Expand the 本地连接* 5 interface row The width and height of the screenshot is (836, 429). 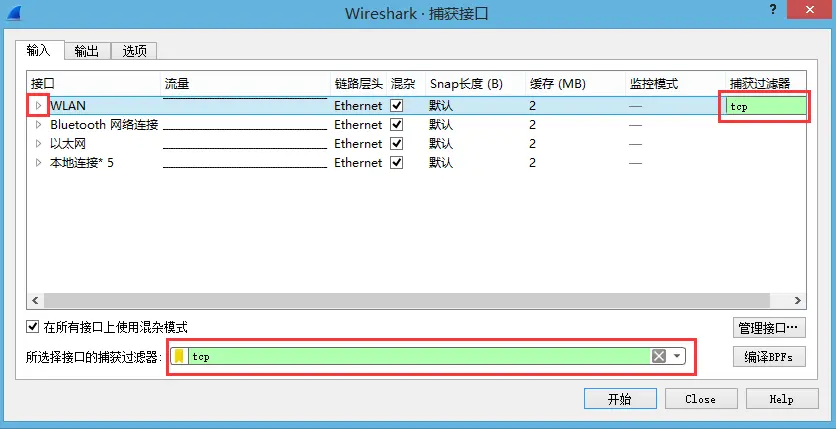(38, 163)
